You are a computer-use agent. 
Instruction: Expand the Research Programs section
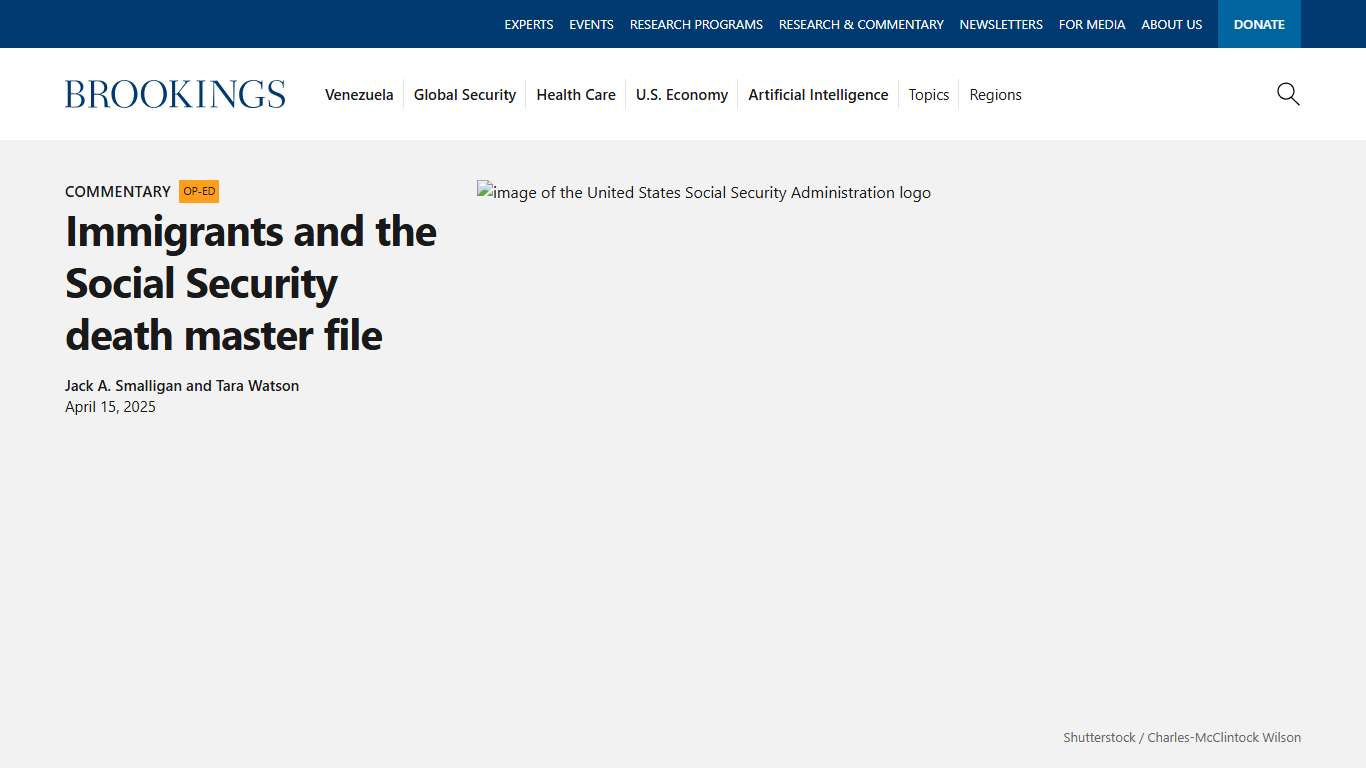click(x=696, y=24)
